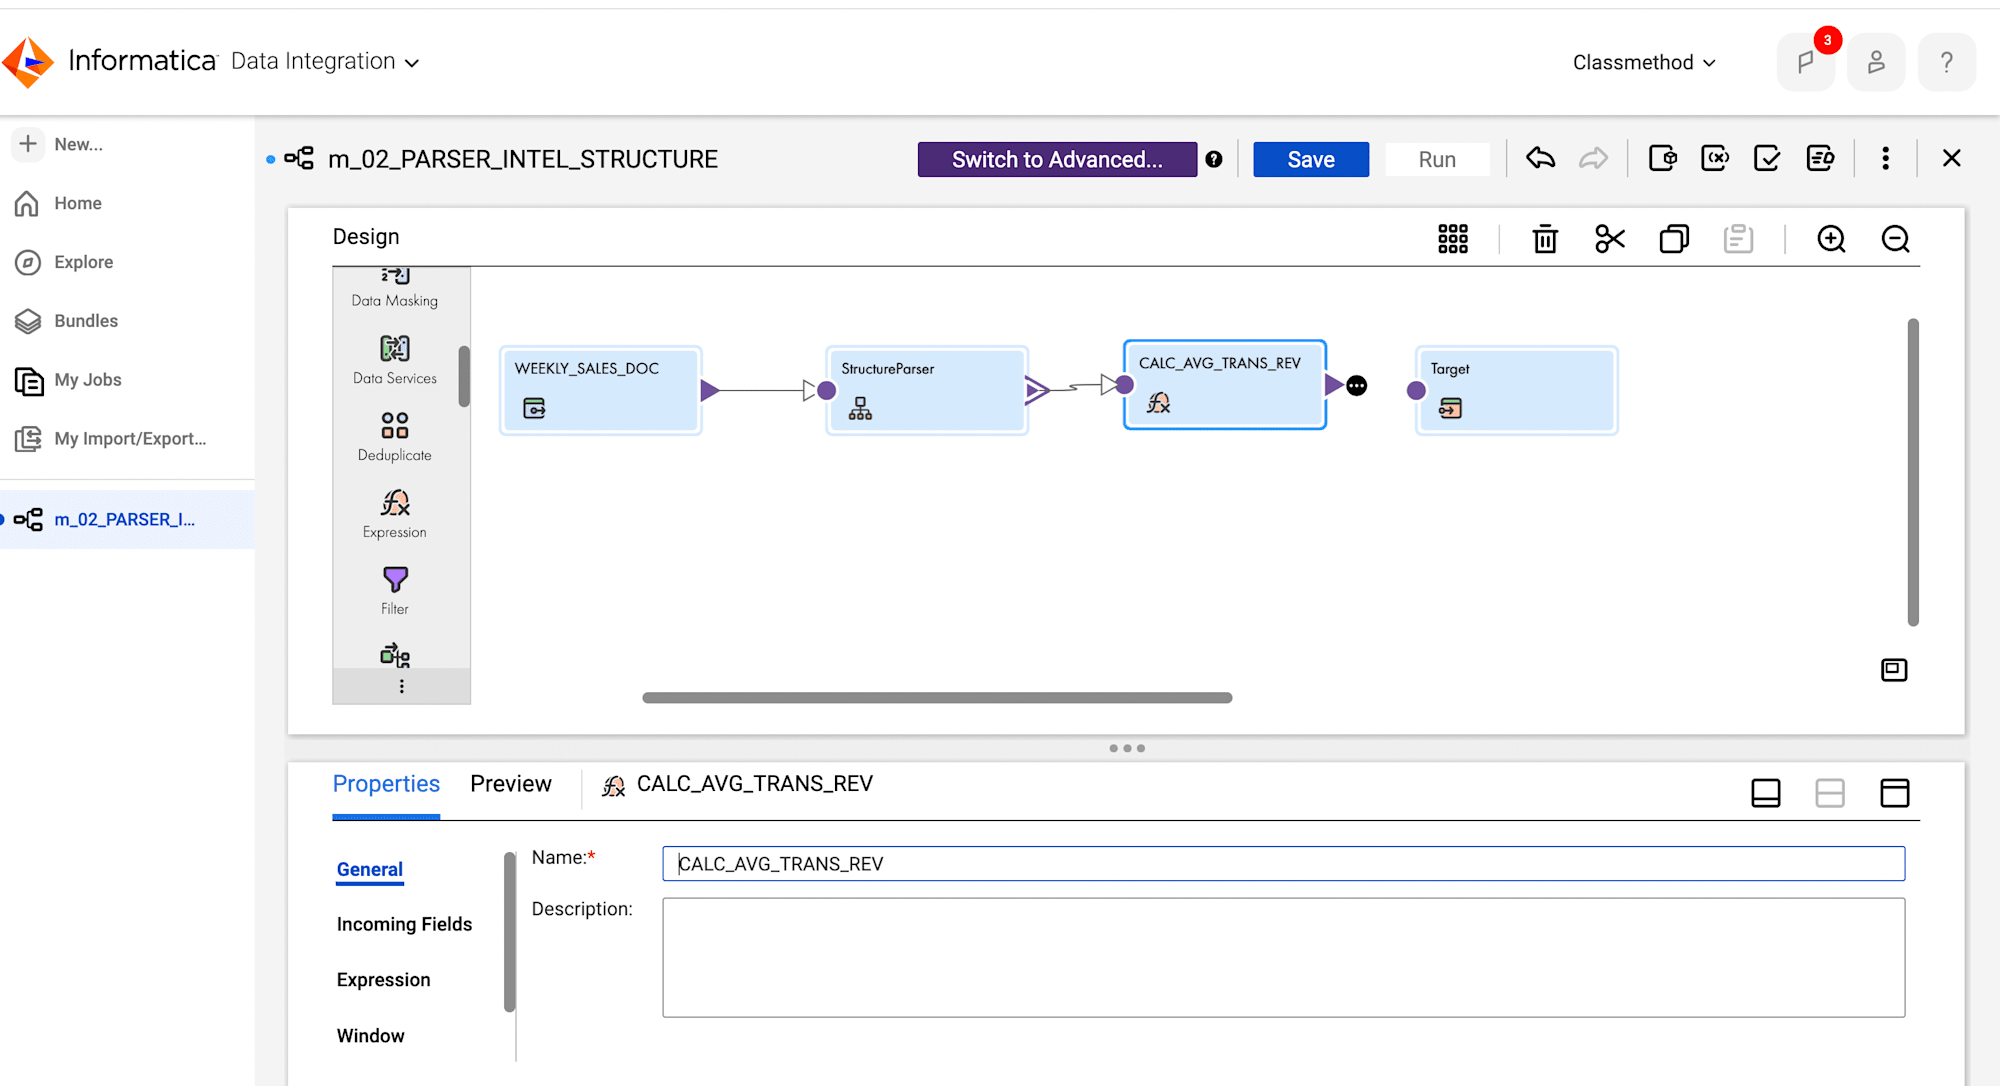The width and height of the screenshot is (2000, 1086).
Task: Click the palette vertical scrollbar
Action: 464,376
